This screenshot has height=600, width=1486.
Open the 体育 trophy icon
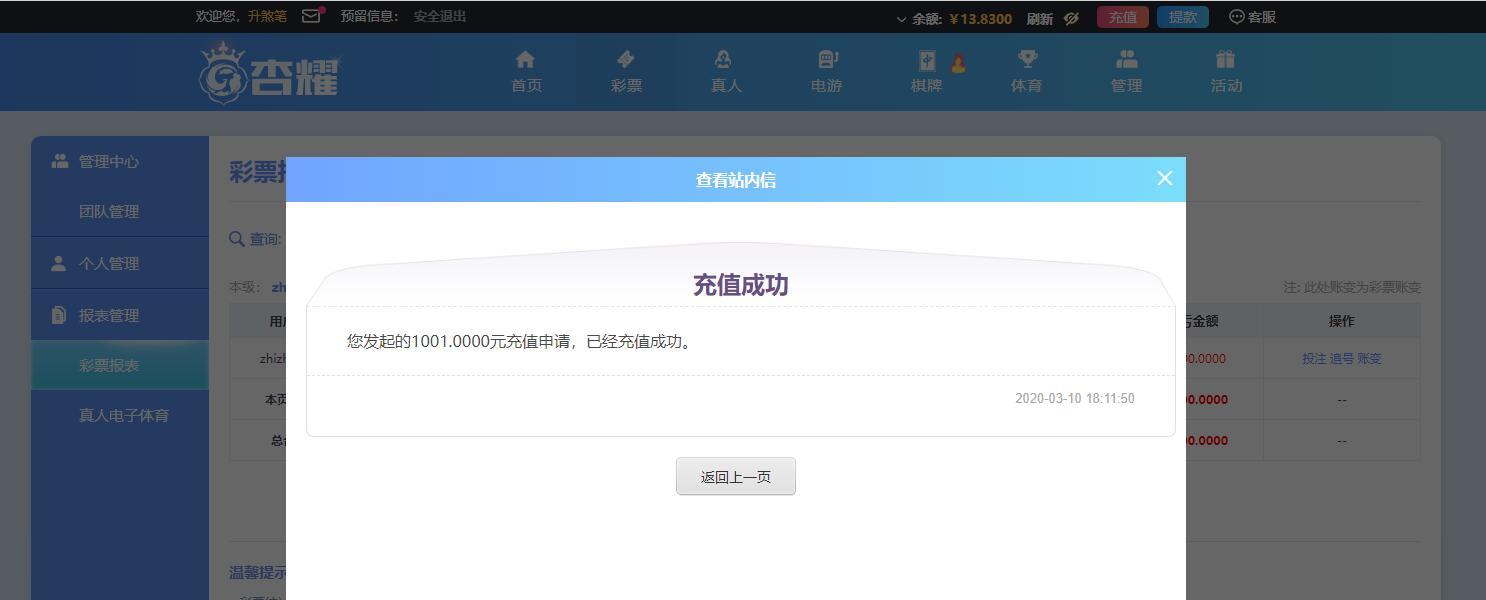(1027, 59)
